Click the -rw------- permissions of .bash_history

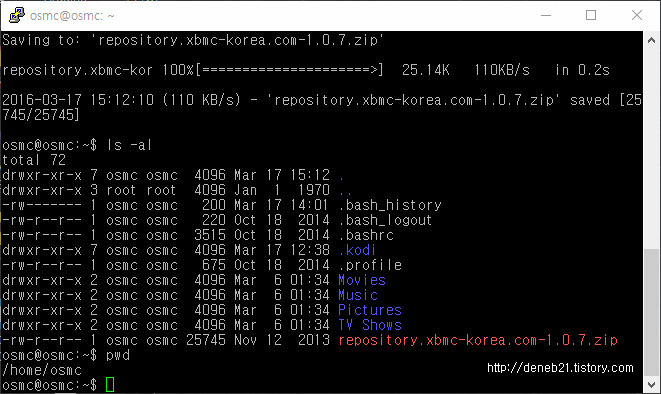(42, 205)
